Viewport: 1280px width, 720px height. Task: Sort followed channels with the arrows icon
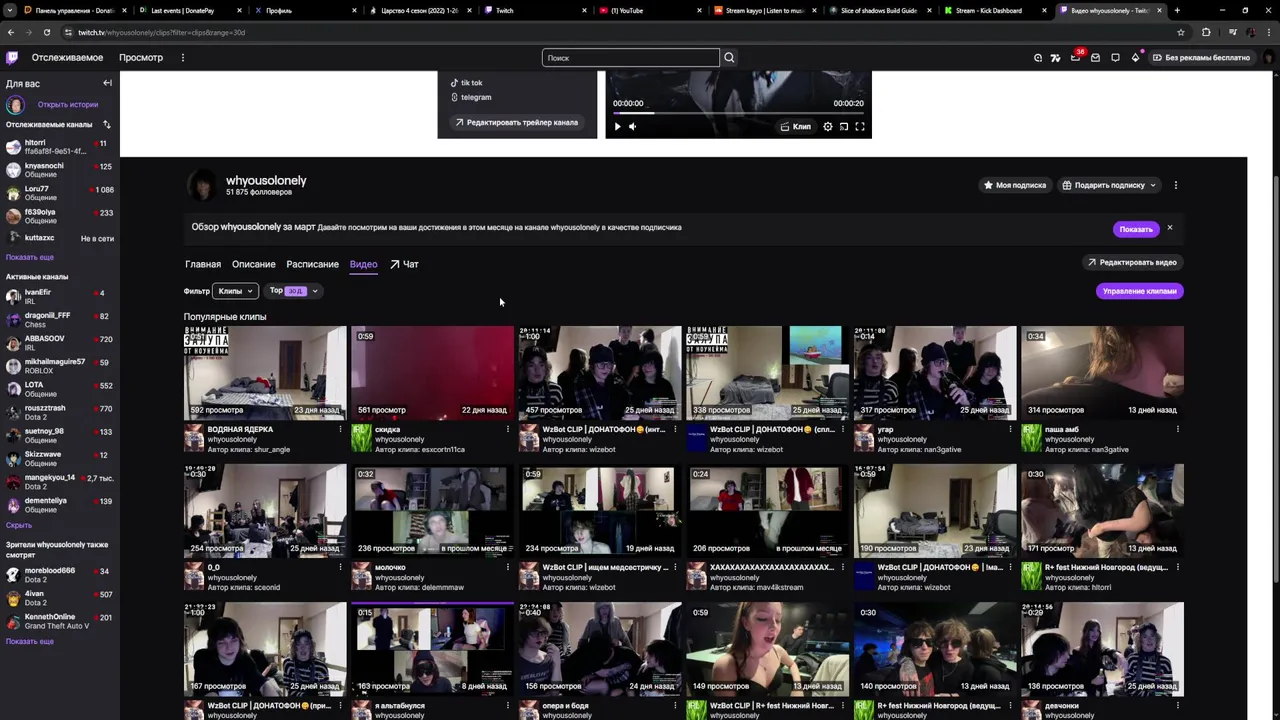tap(107, 125)
